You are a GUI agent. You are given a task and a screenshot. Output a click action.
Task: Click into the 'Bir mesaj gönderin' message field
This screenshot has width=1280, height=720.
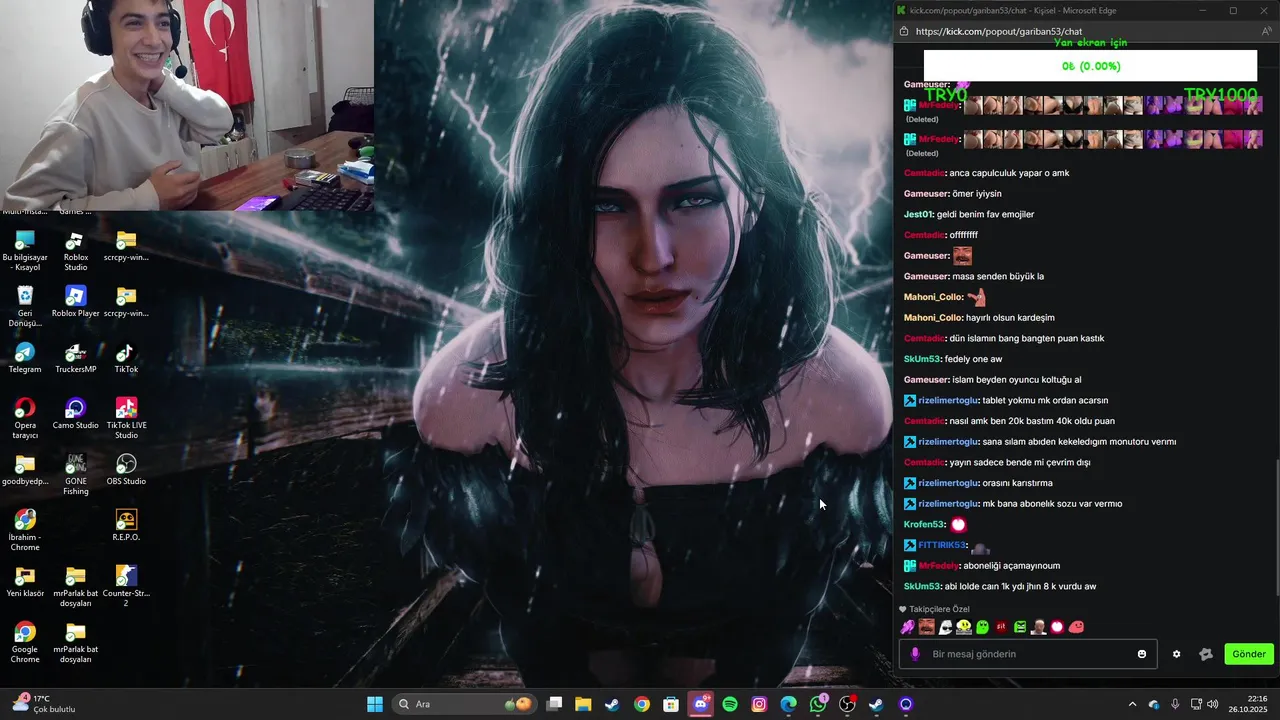click(x=1028, y=654)
